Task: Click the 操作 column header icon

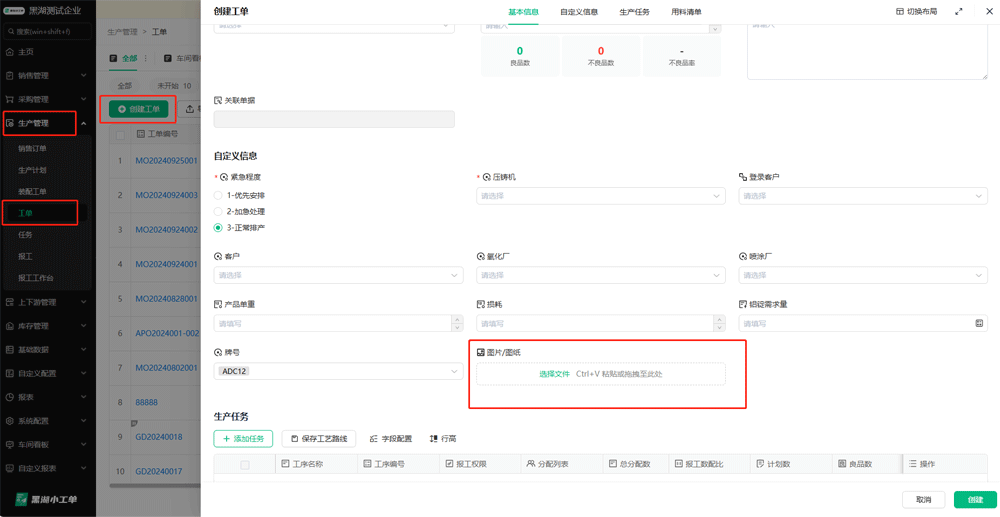Action: click(x=912, y=464)
